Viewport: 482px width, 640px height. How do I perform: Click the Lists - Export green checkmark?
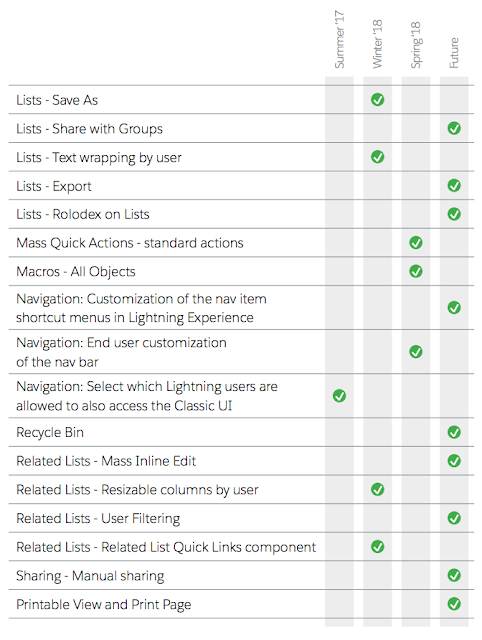click(x=454, y=185)
